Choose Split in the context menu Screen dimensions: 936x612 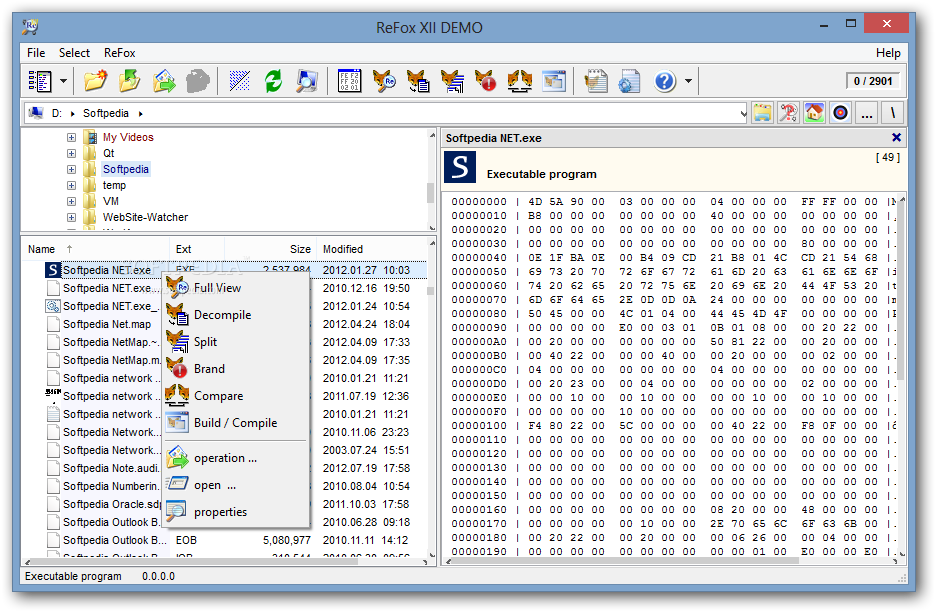(236, 342)
